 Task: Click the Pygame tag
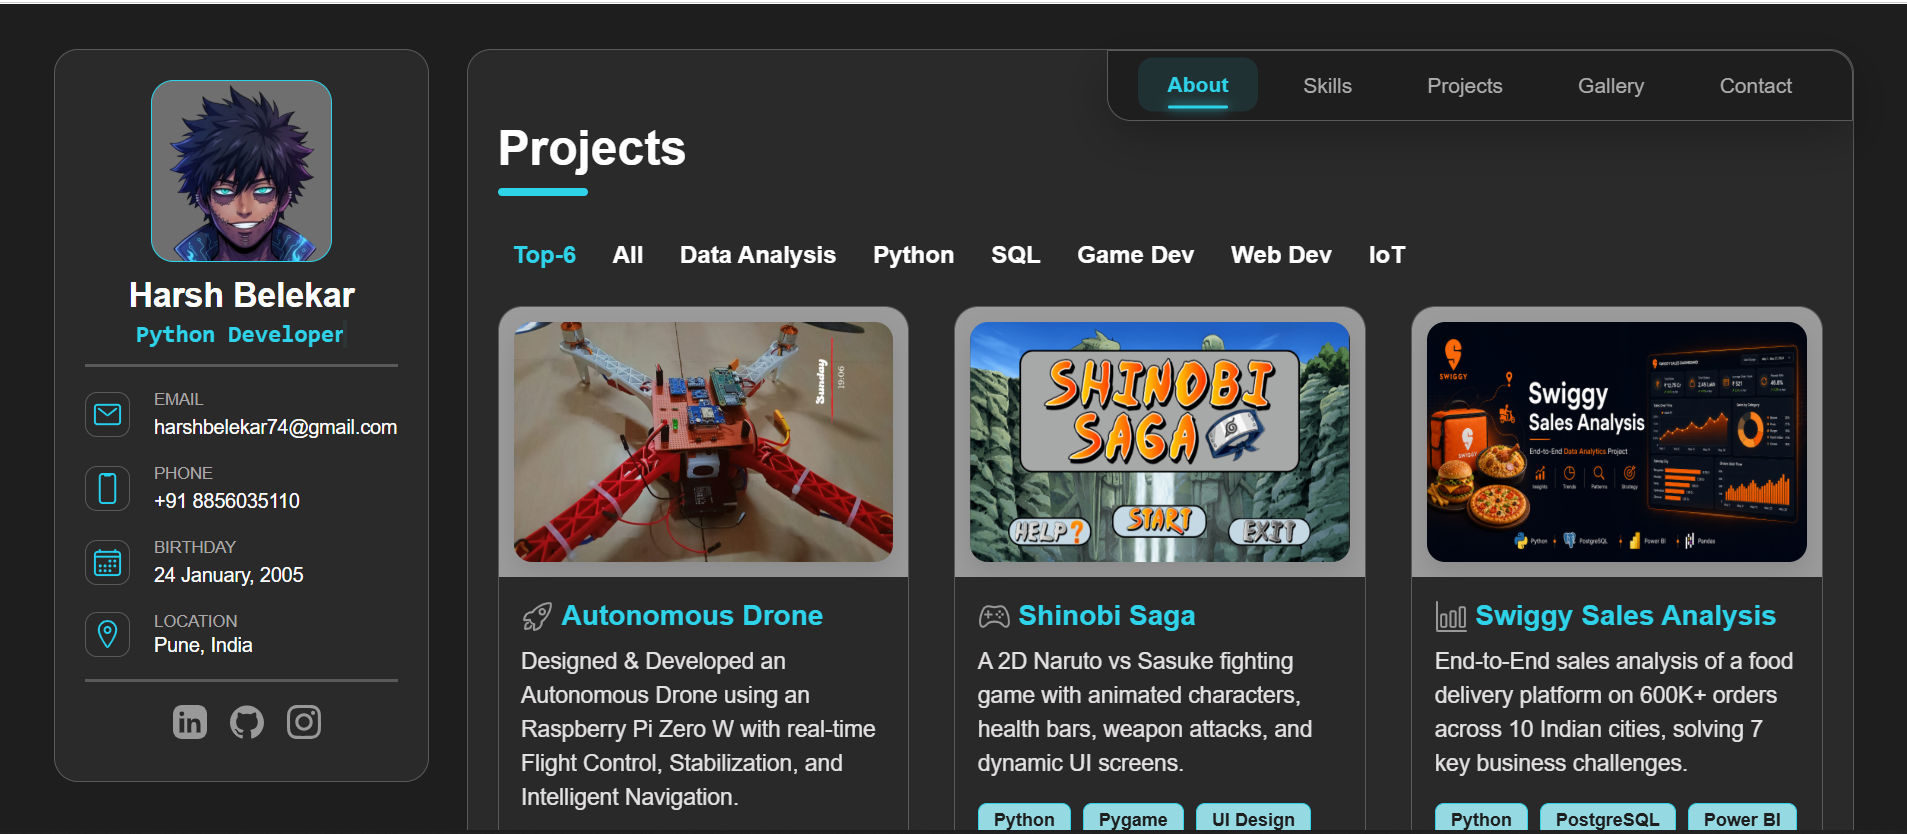[1133, 818]
